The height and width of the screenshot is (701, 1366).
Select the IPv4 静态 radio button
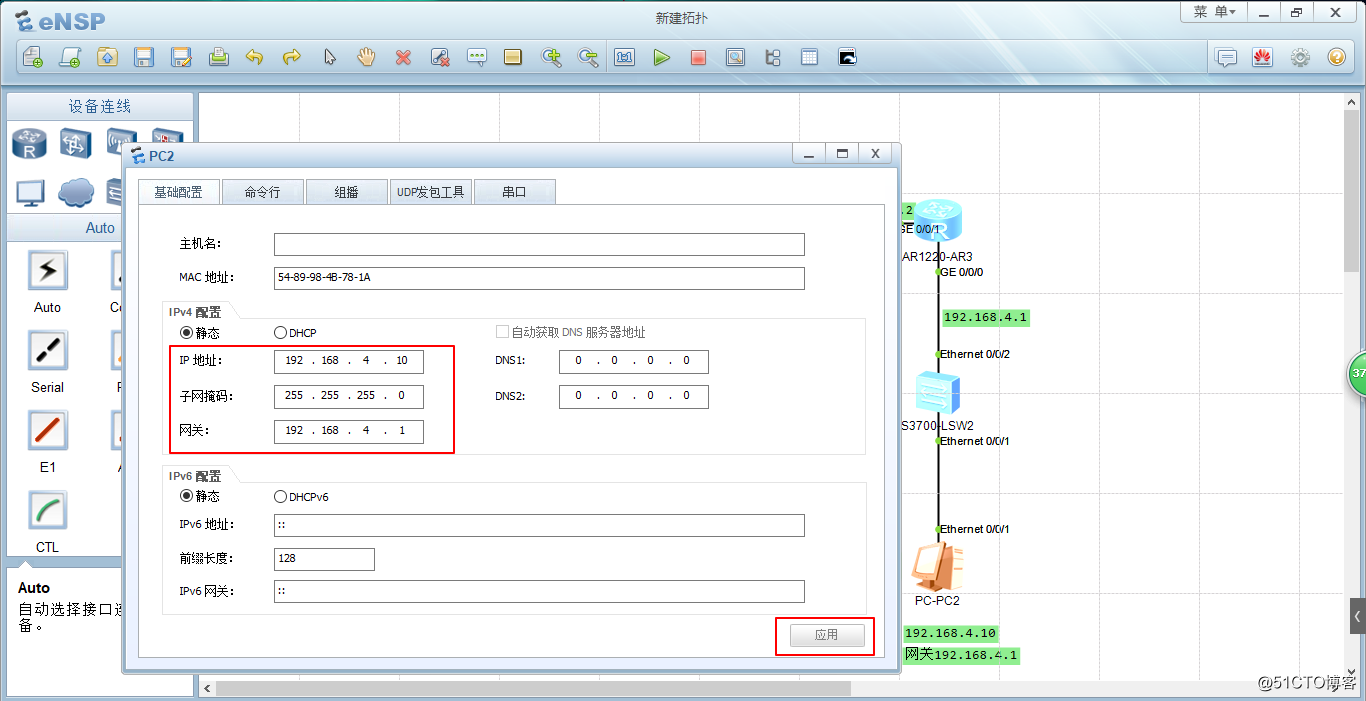pyautogui.click(x=186, y=332)
